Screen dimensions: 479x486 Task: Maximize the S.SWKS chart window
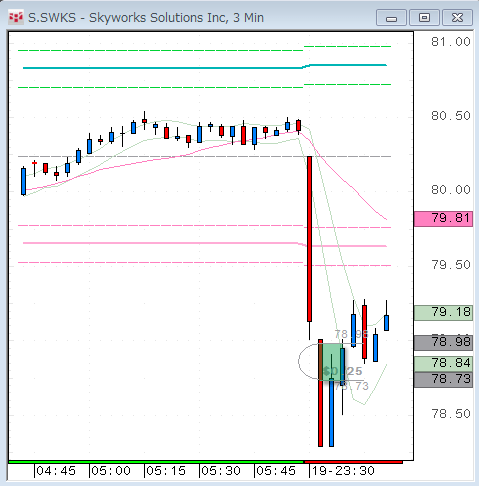pos(424,17)
